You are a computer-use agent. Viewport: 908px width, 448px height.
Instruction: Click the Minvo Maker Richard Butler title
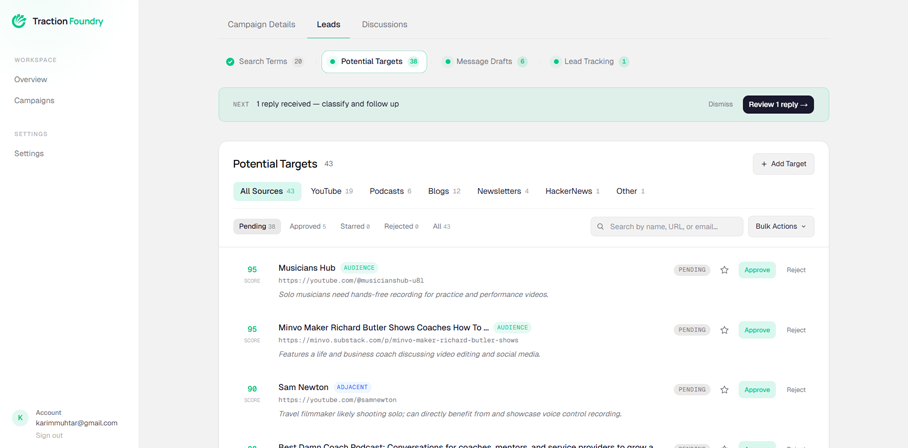coord(383,327)
